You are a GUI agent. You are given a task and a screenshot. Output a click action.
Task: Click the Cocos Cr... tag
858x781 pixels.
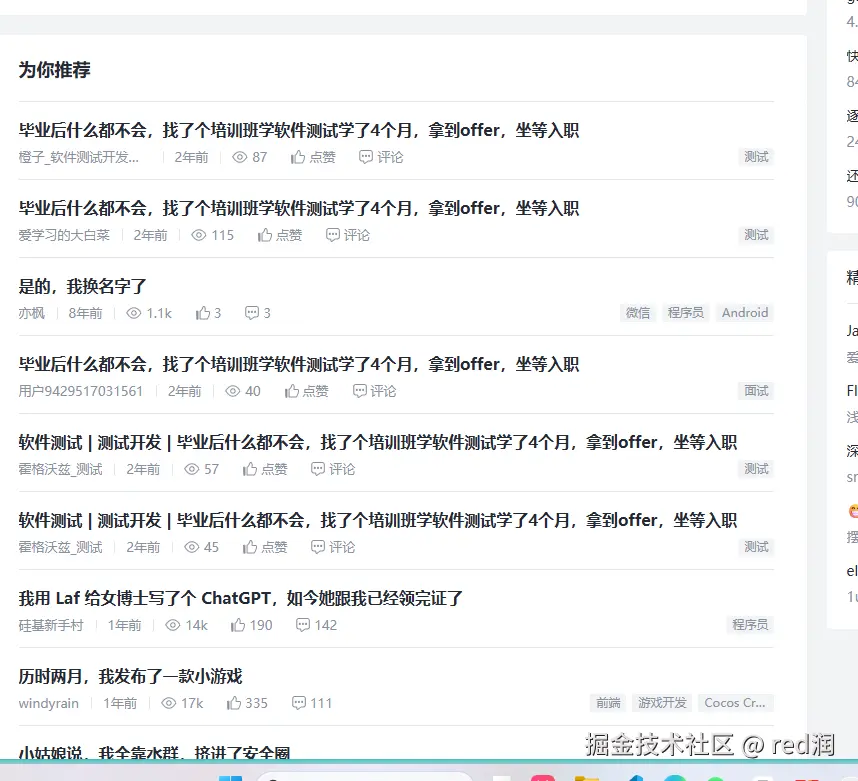736,703
